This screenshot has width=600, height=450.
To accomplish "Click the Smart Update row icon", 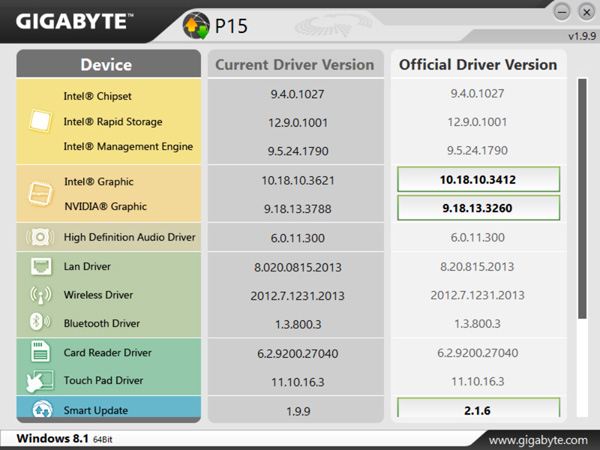I will click(x=42, y=409).
